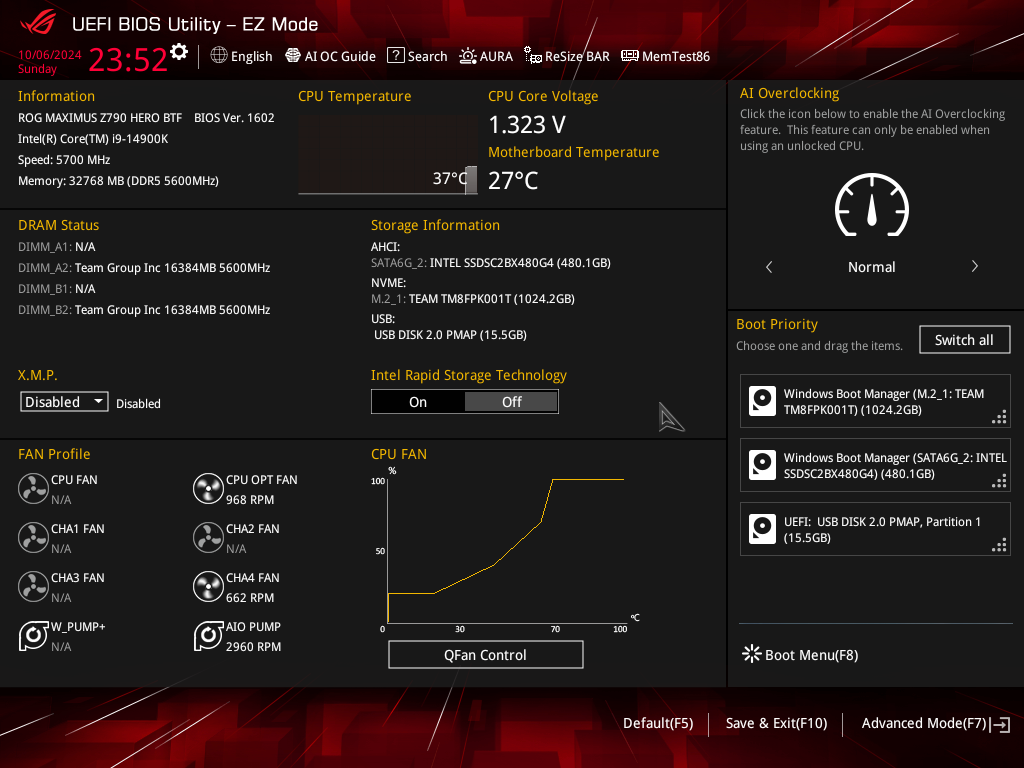Click the ROG logo icon

(39, 23)
